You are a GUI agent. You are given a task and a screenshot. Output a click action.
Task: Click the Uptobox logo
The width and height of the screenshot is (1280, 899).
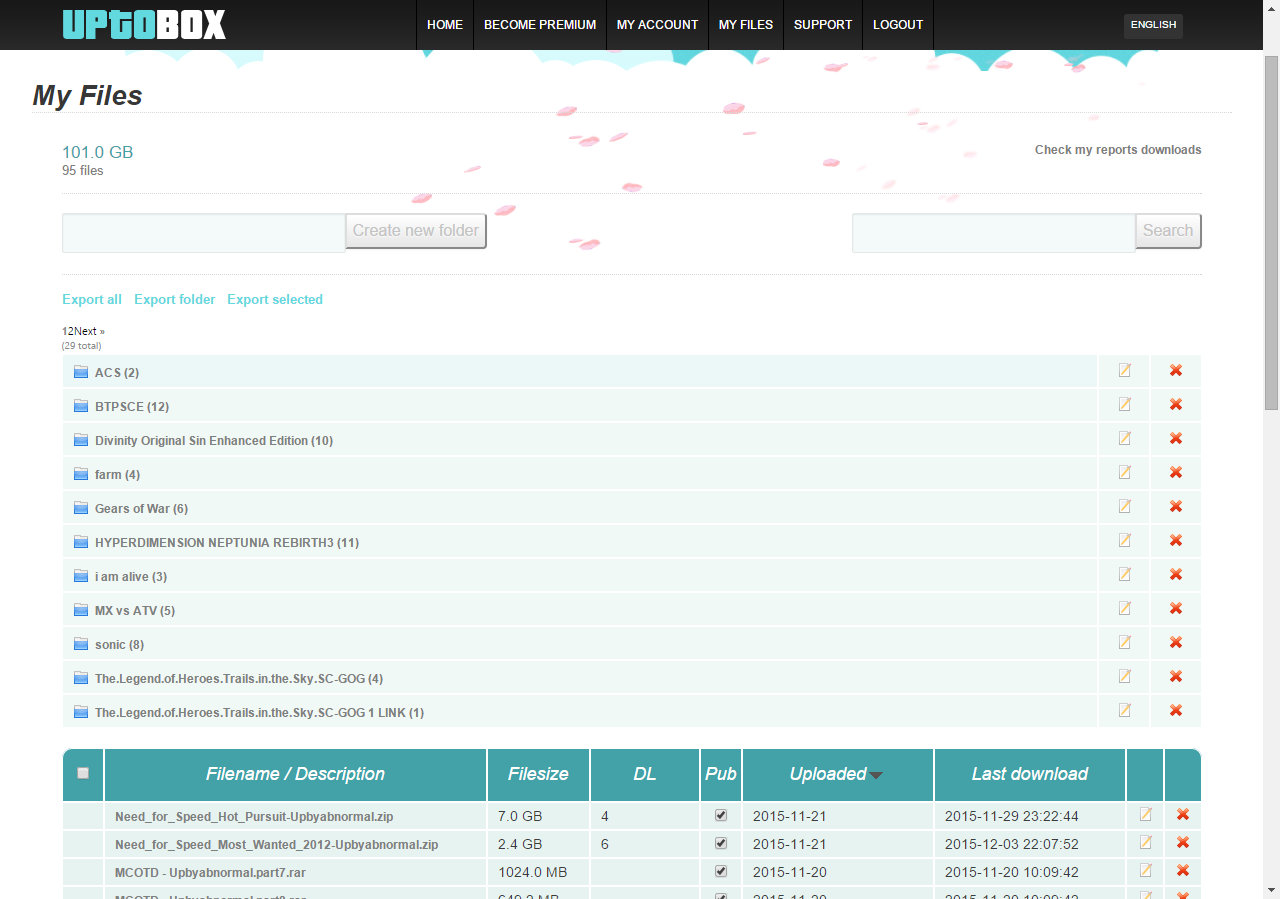(144, 24)
